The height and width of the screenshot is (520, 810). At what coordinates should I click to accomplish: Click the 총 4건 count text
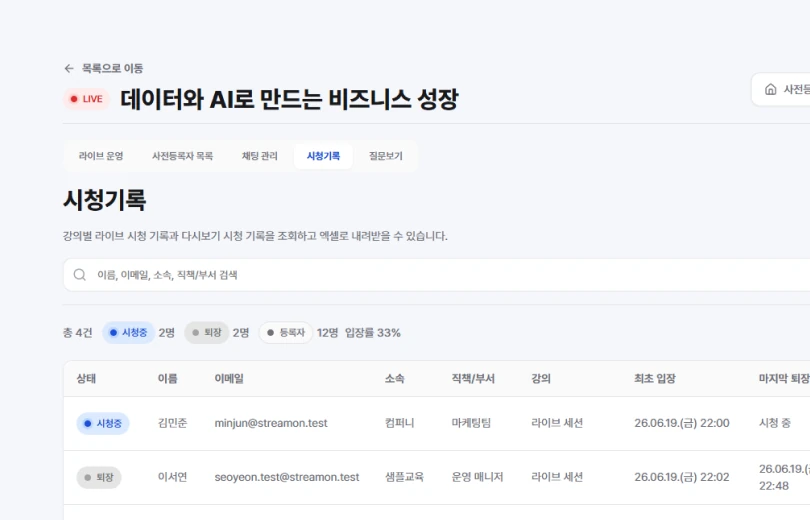[x=77, y=333]
